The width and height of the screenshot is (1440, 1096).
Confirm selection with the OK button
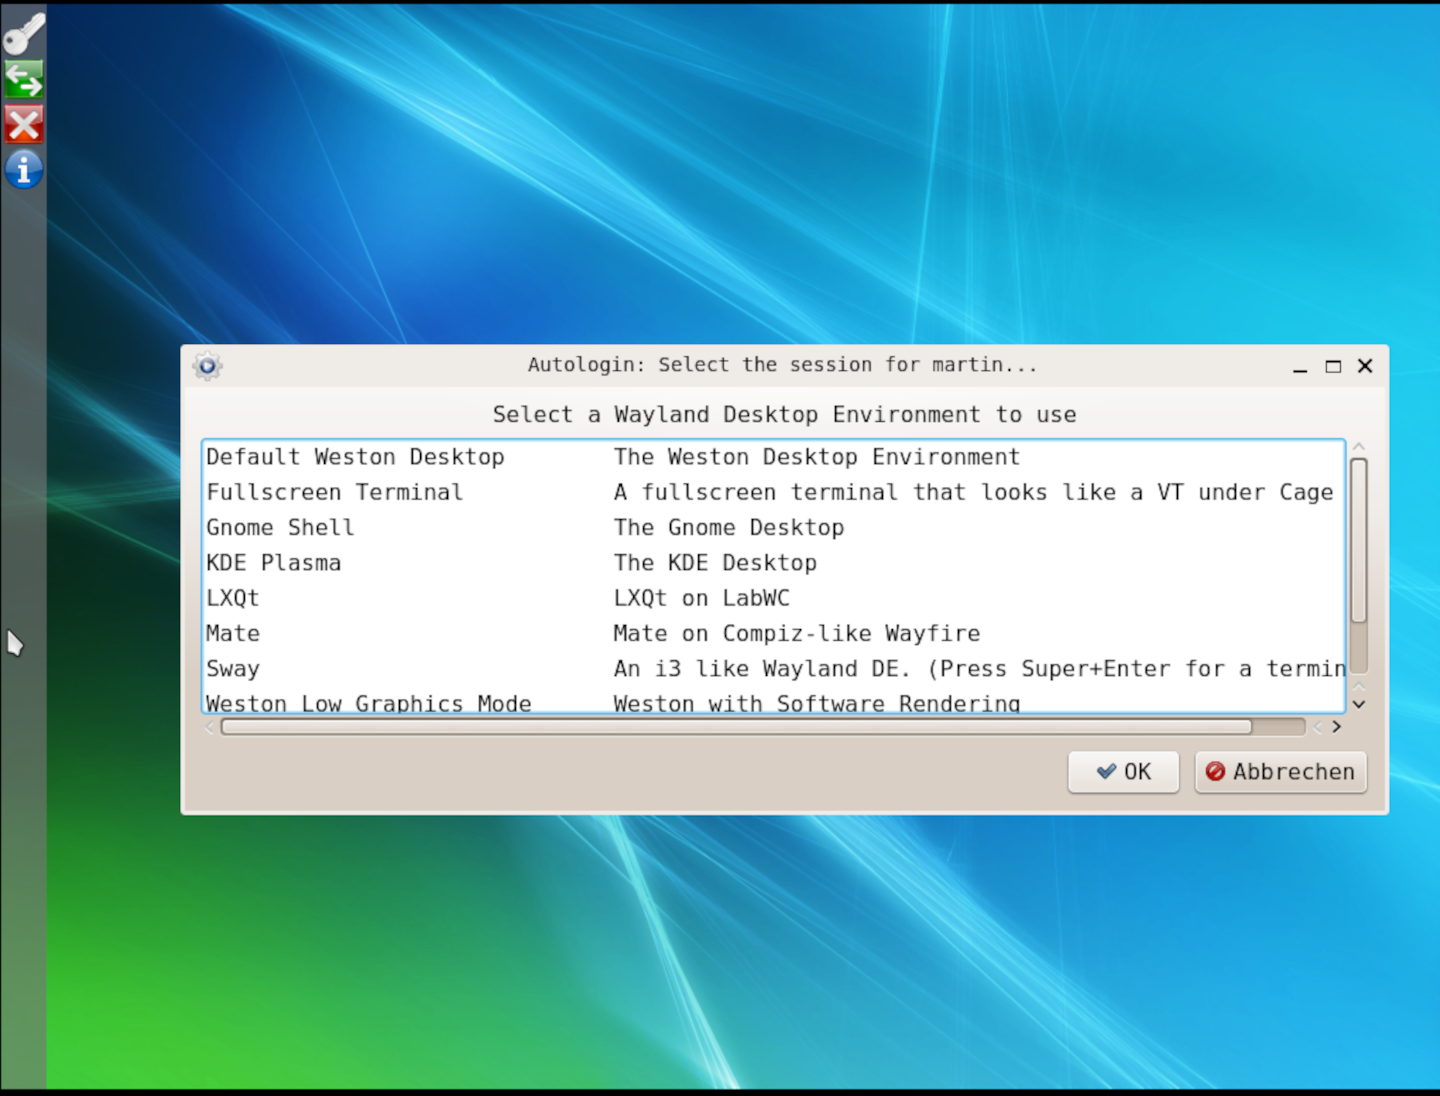pos(1123,772)
